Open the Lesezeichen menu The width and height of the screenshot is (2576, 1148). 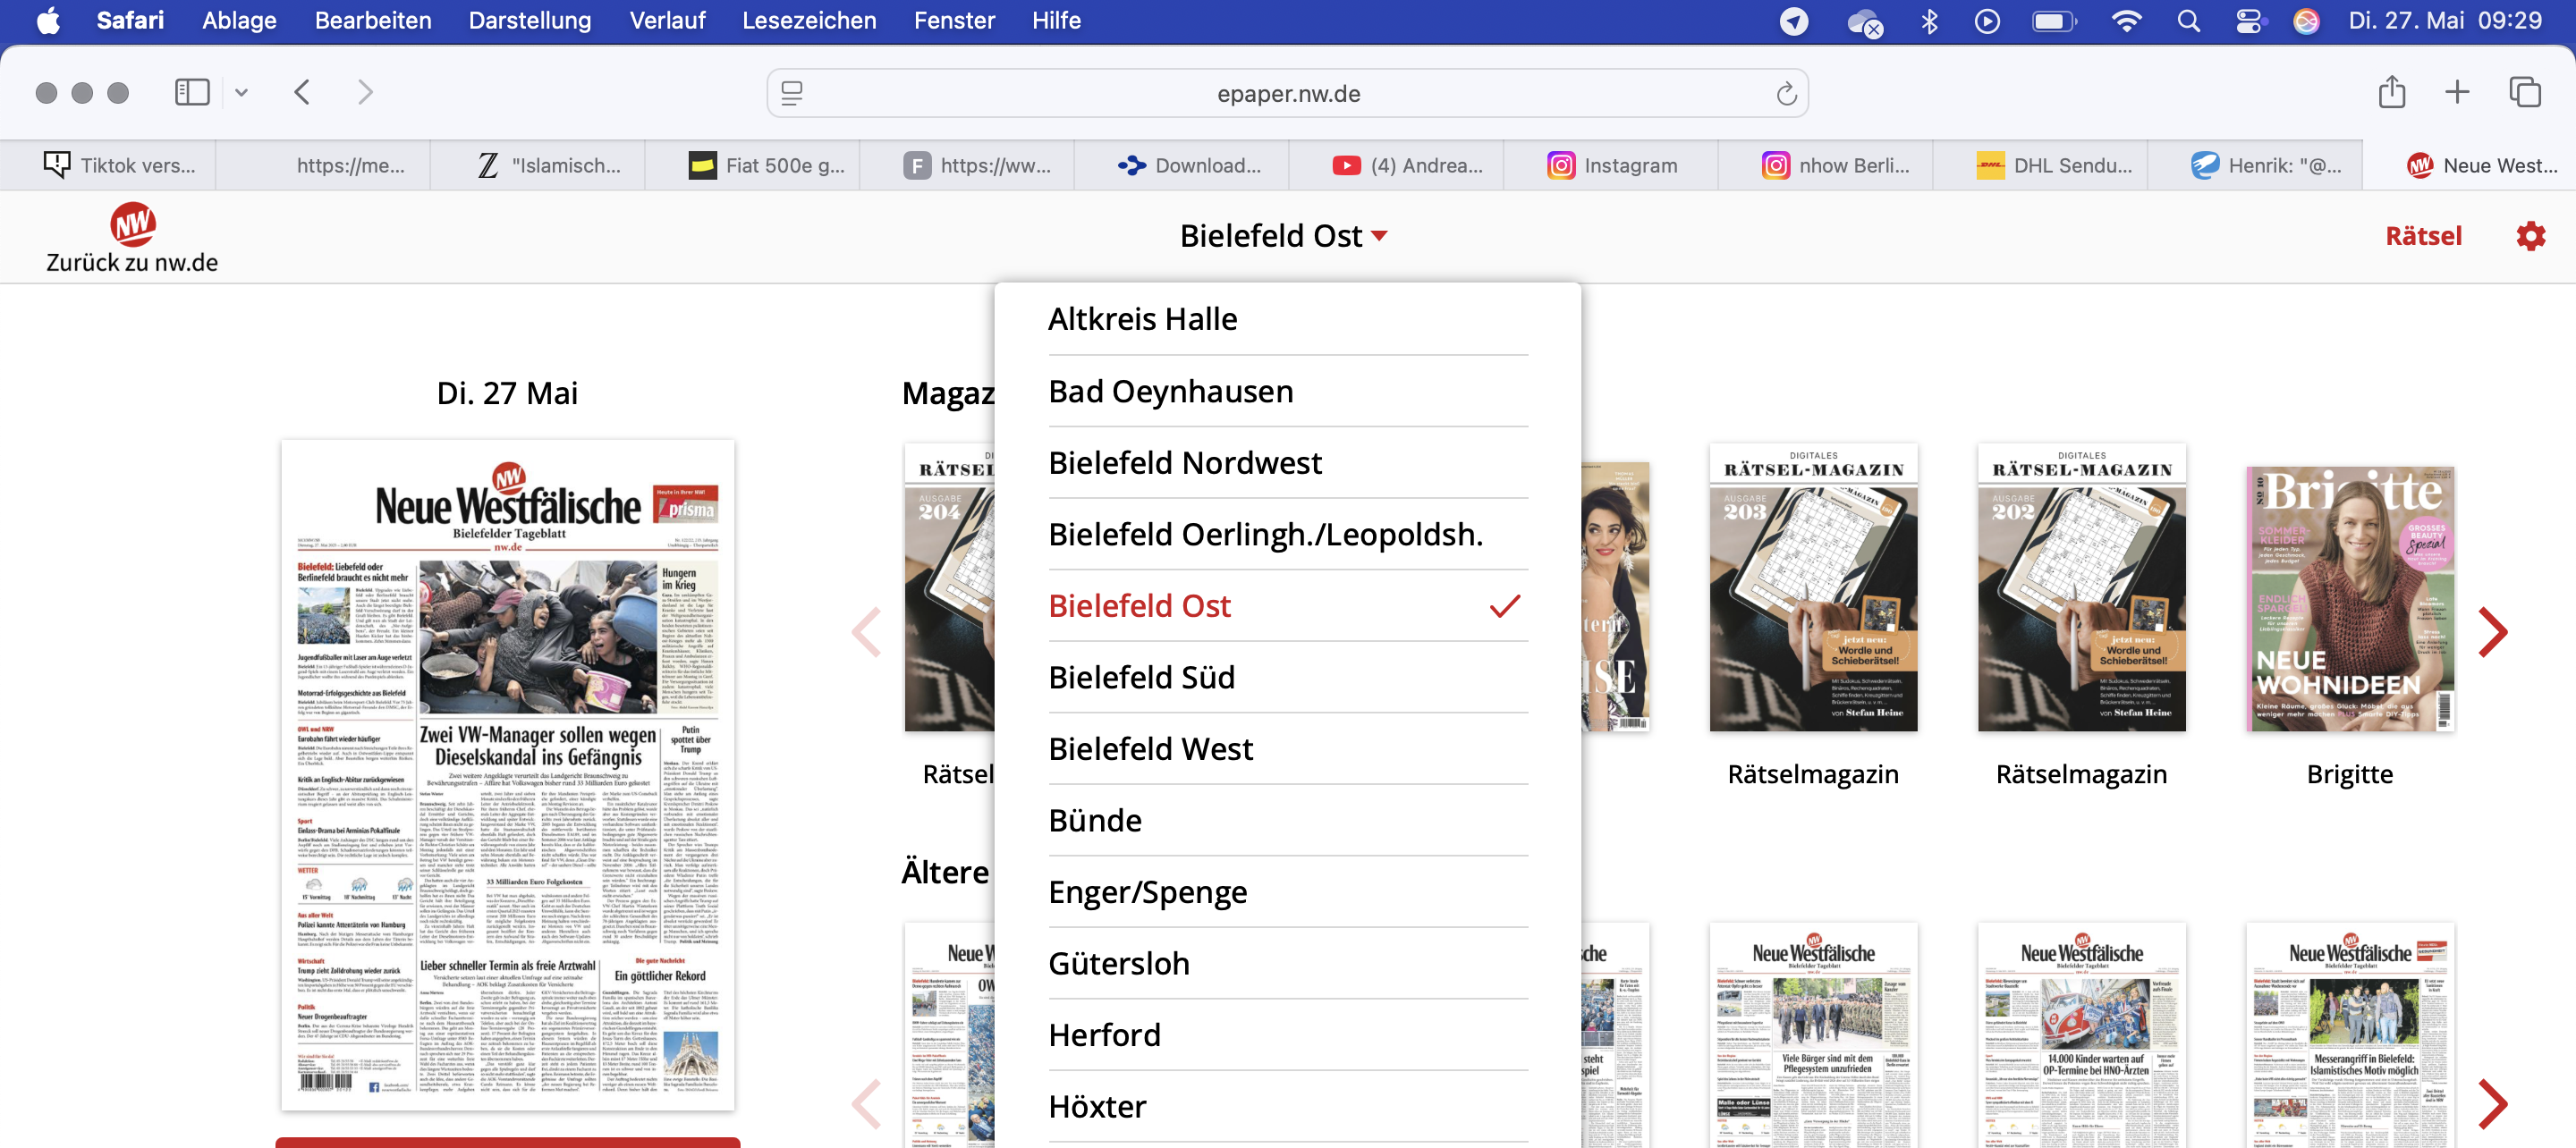pyautogui.click(x=809, y=21)
